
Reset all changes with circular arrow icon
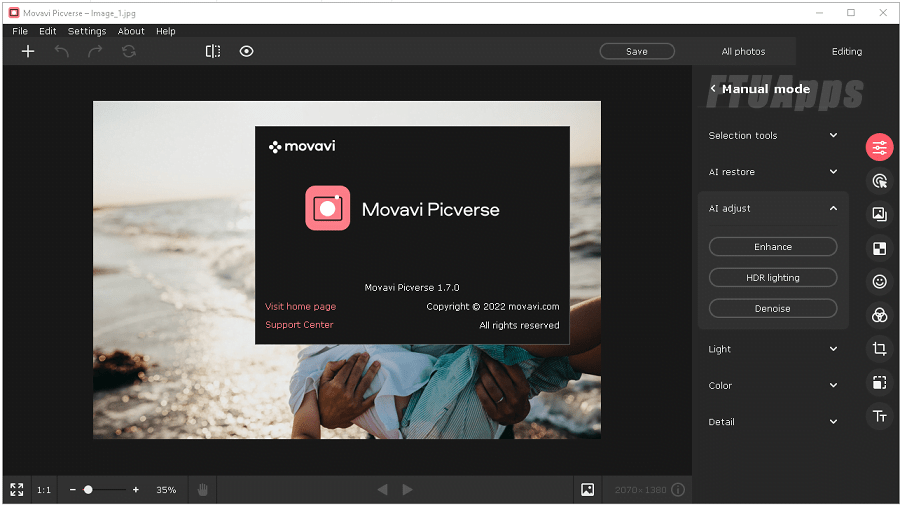(129, 52)
